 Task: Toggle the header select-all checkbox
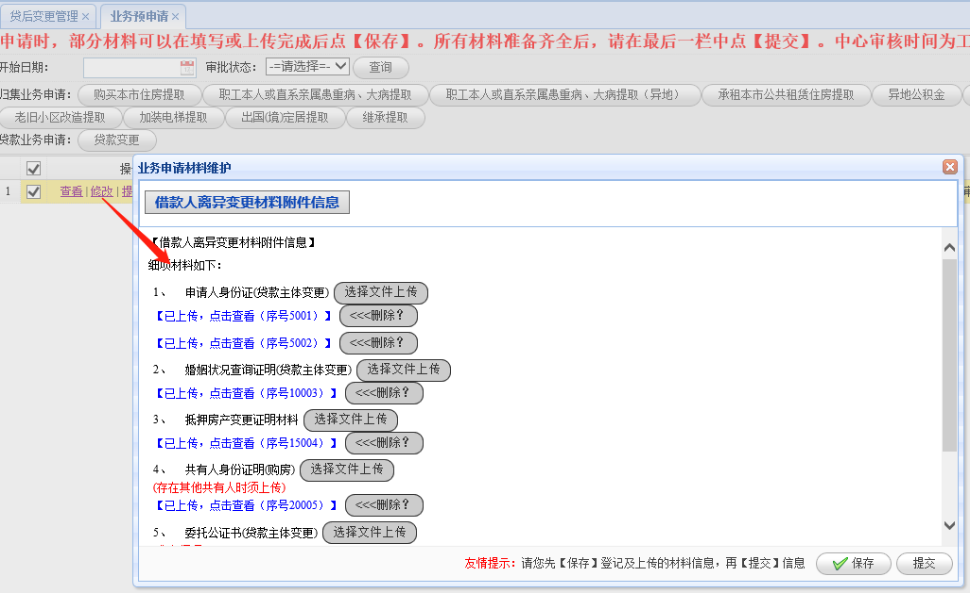[x=33, y=169]
